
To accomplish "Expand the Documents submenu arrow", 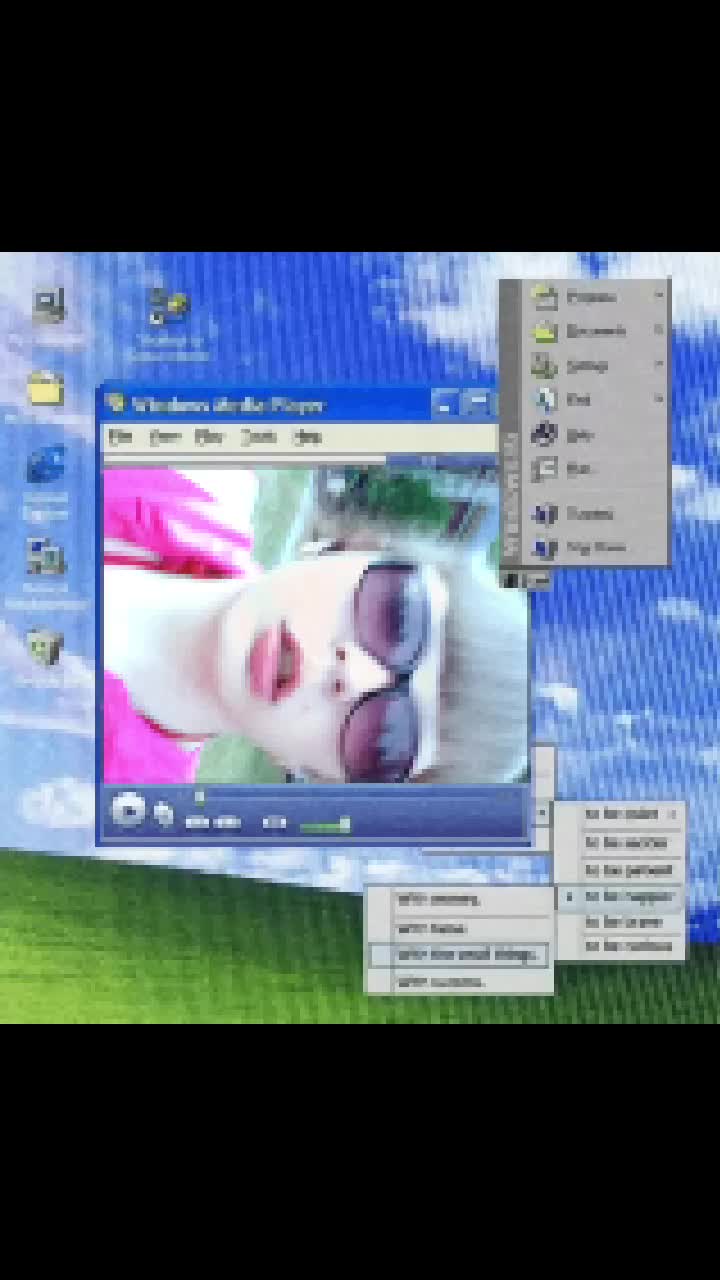I will click(659, 330).
